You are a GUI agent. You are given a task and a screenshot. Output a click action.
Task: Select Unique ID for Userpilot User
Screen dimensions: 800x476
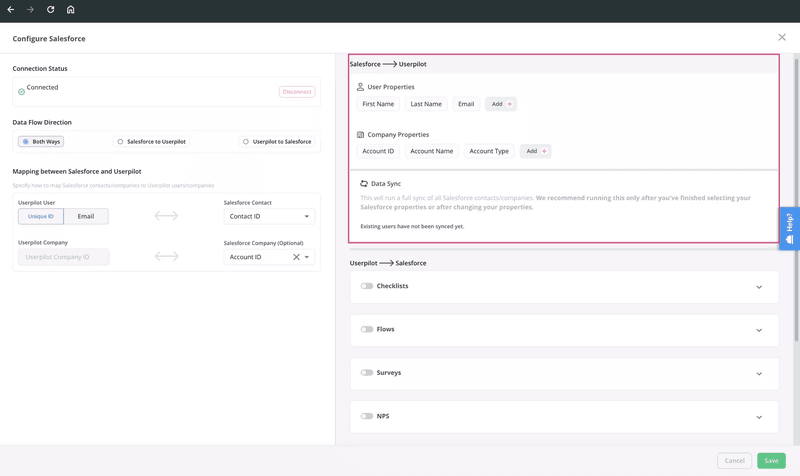pyautogui.click(x=41, y=216)
